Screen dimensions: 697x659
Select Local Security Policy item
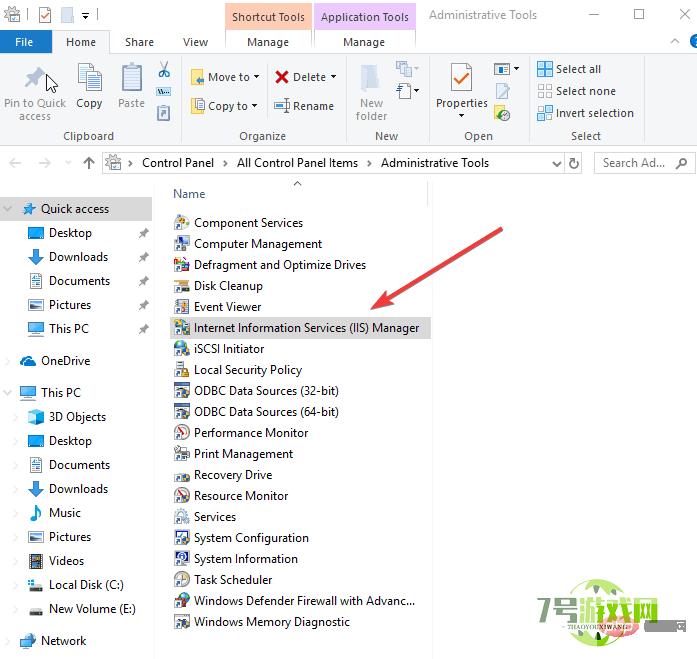tap(248, 370)
